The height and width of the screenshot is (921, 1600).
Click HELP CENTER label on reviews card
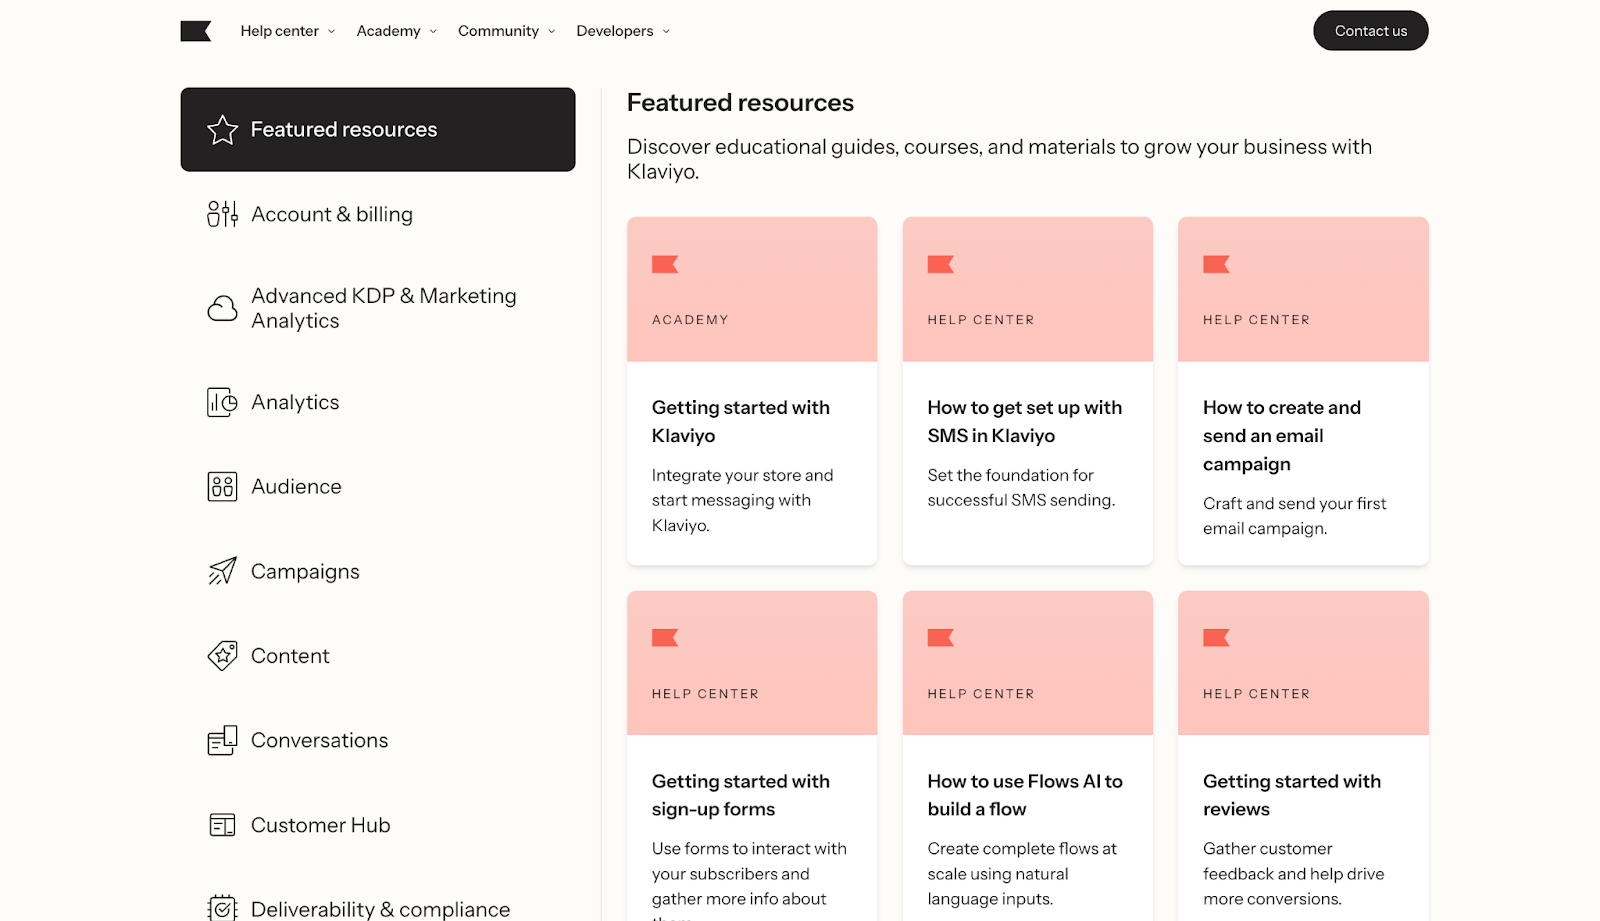click(x=1256, y=694)
